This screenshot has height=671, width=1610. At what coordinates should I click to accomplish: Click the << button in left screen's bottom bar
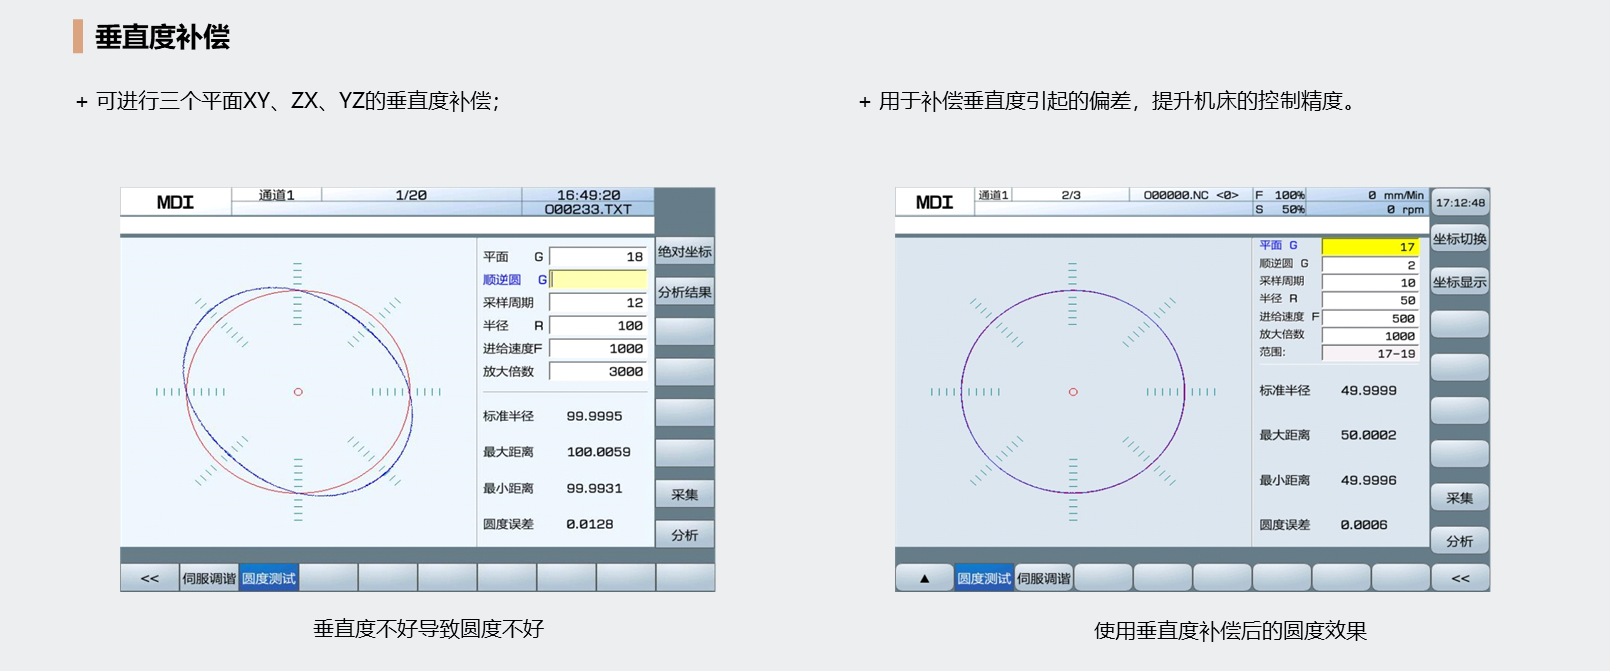pos(150,578)
